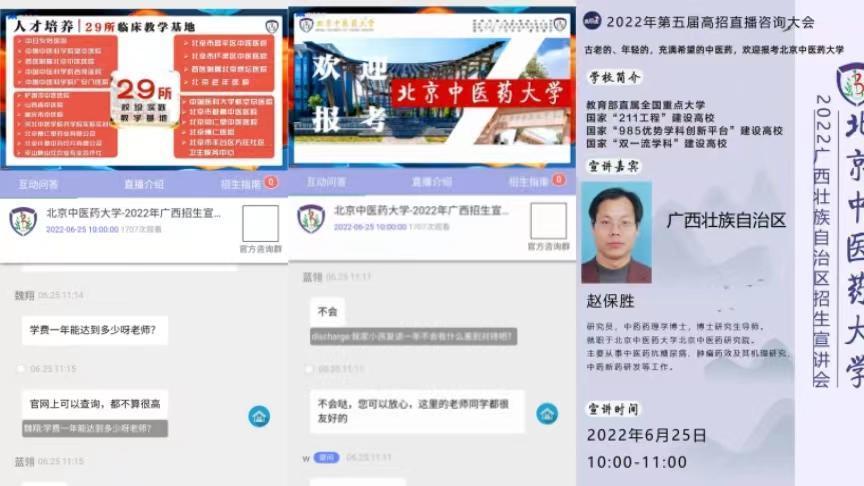The height and width of the screenshot is (486, 864).
Task: Tap the 欢迎报考北京中医药大学 banner
Action: (431, 88)
